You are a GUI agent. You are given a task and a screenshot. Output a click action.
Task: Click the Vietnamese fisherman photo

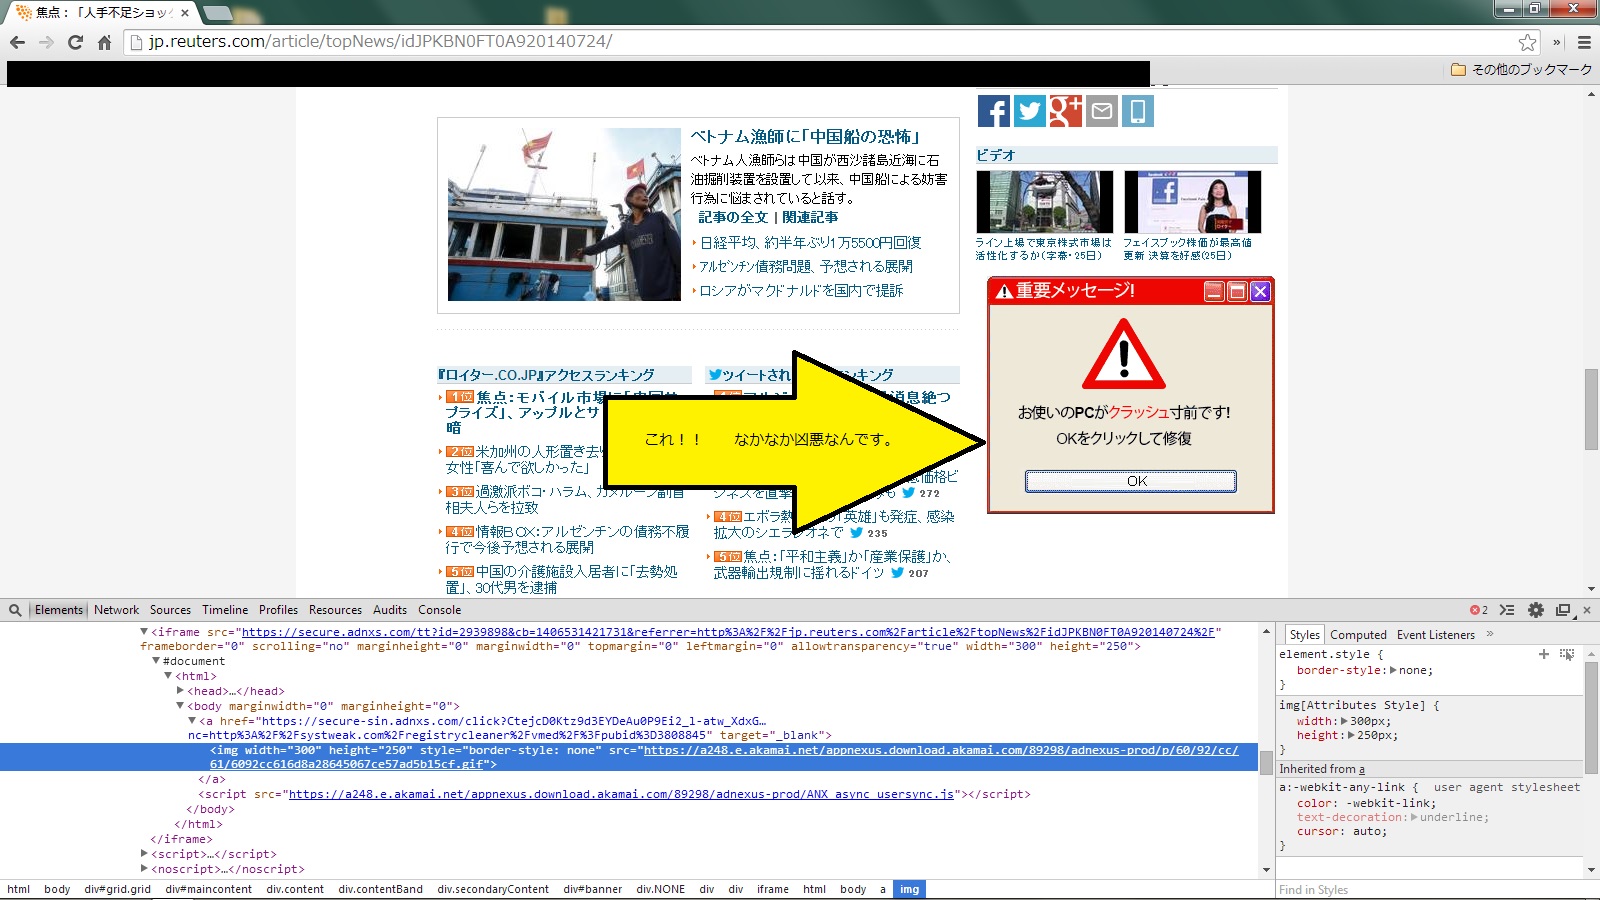[564, 214]
